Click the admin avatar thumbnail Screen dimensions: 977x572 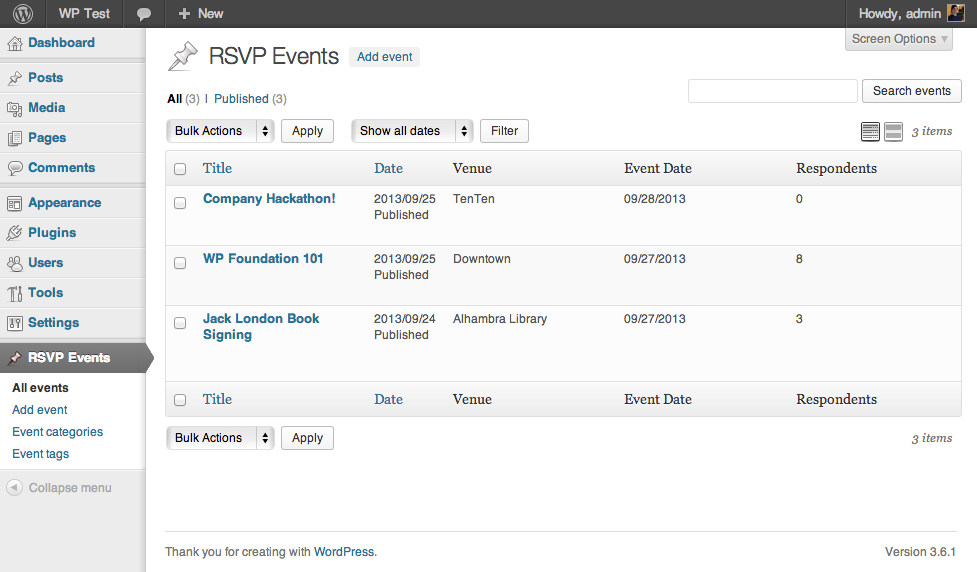click(955, 13)
